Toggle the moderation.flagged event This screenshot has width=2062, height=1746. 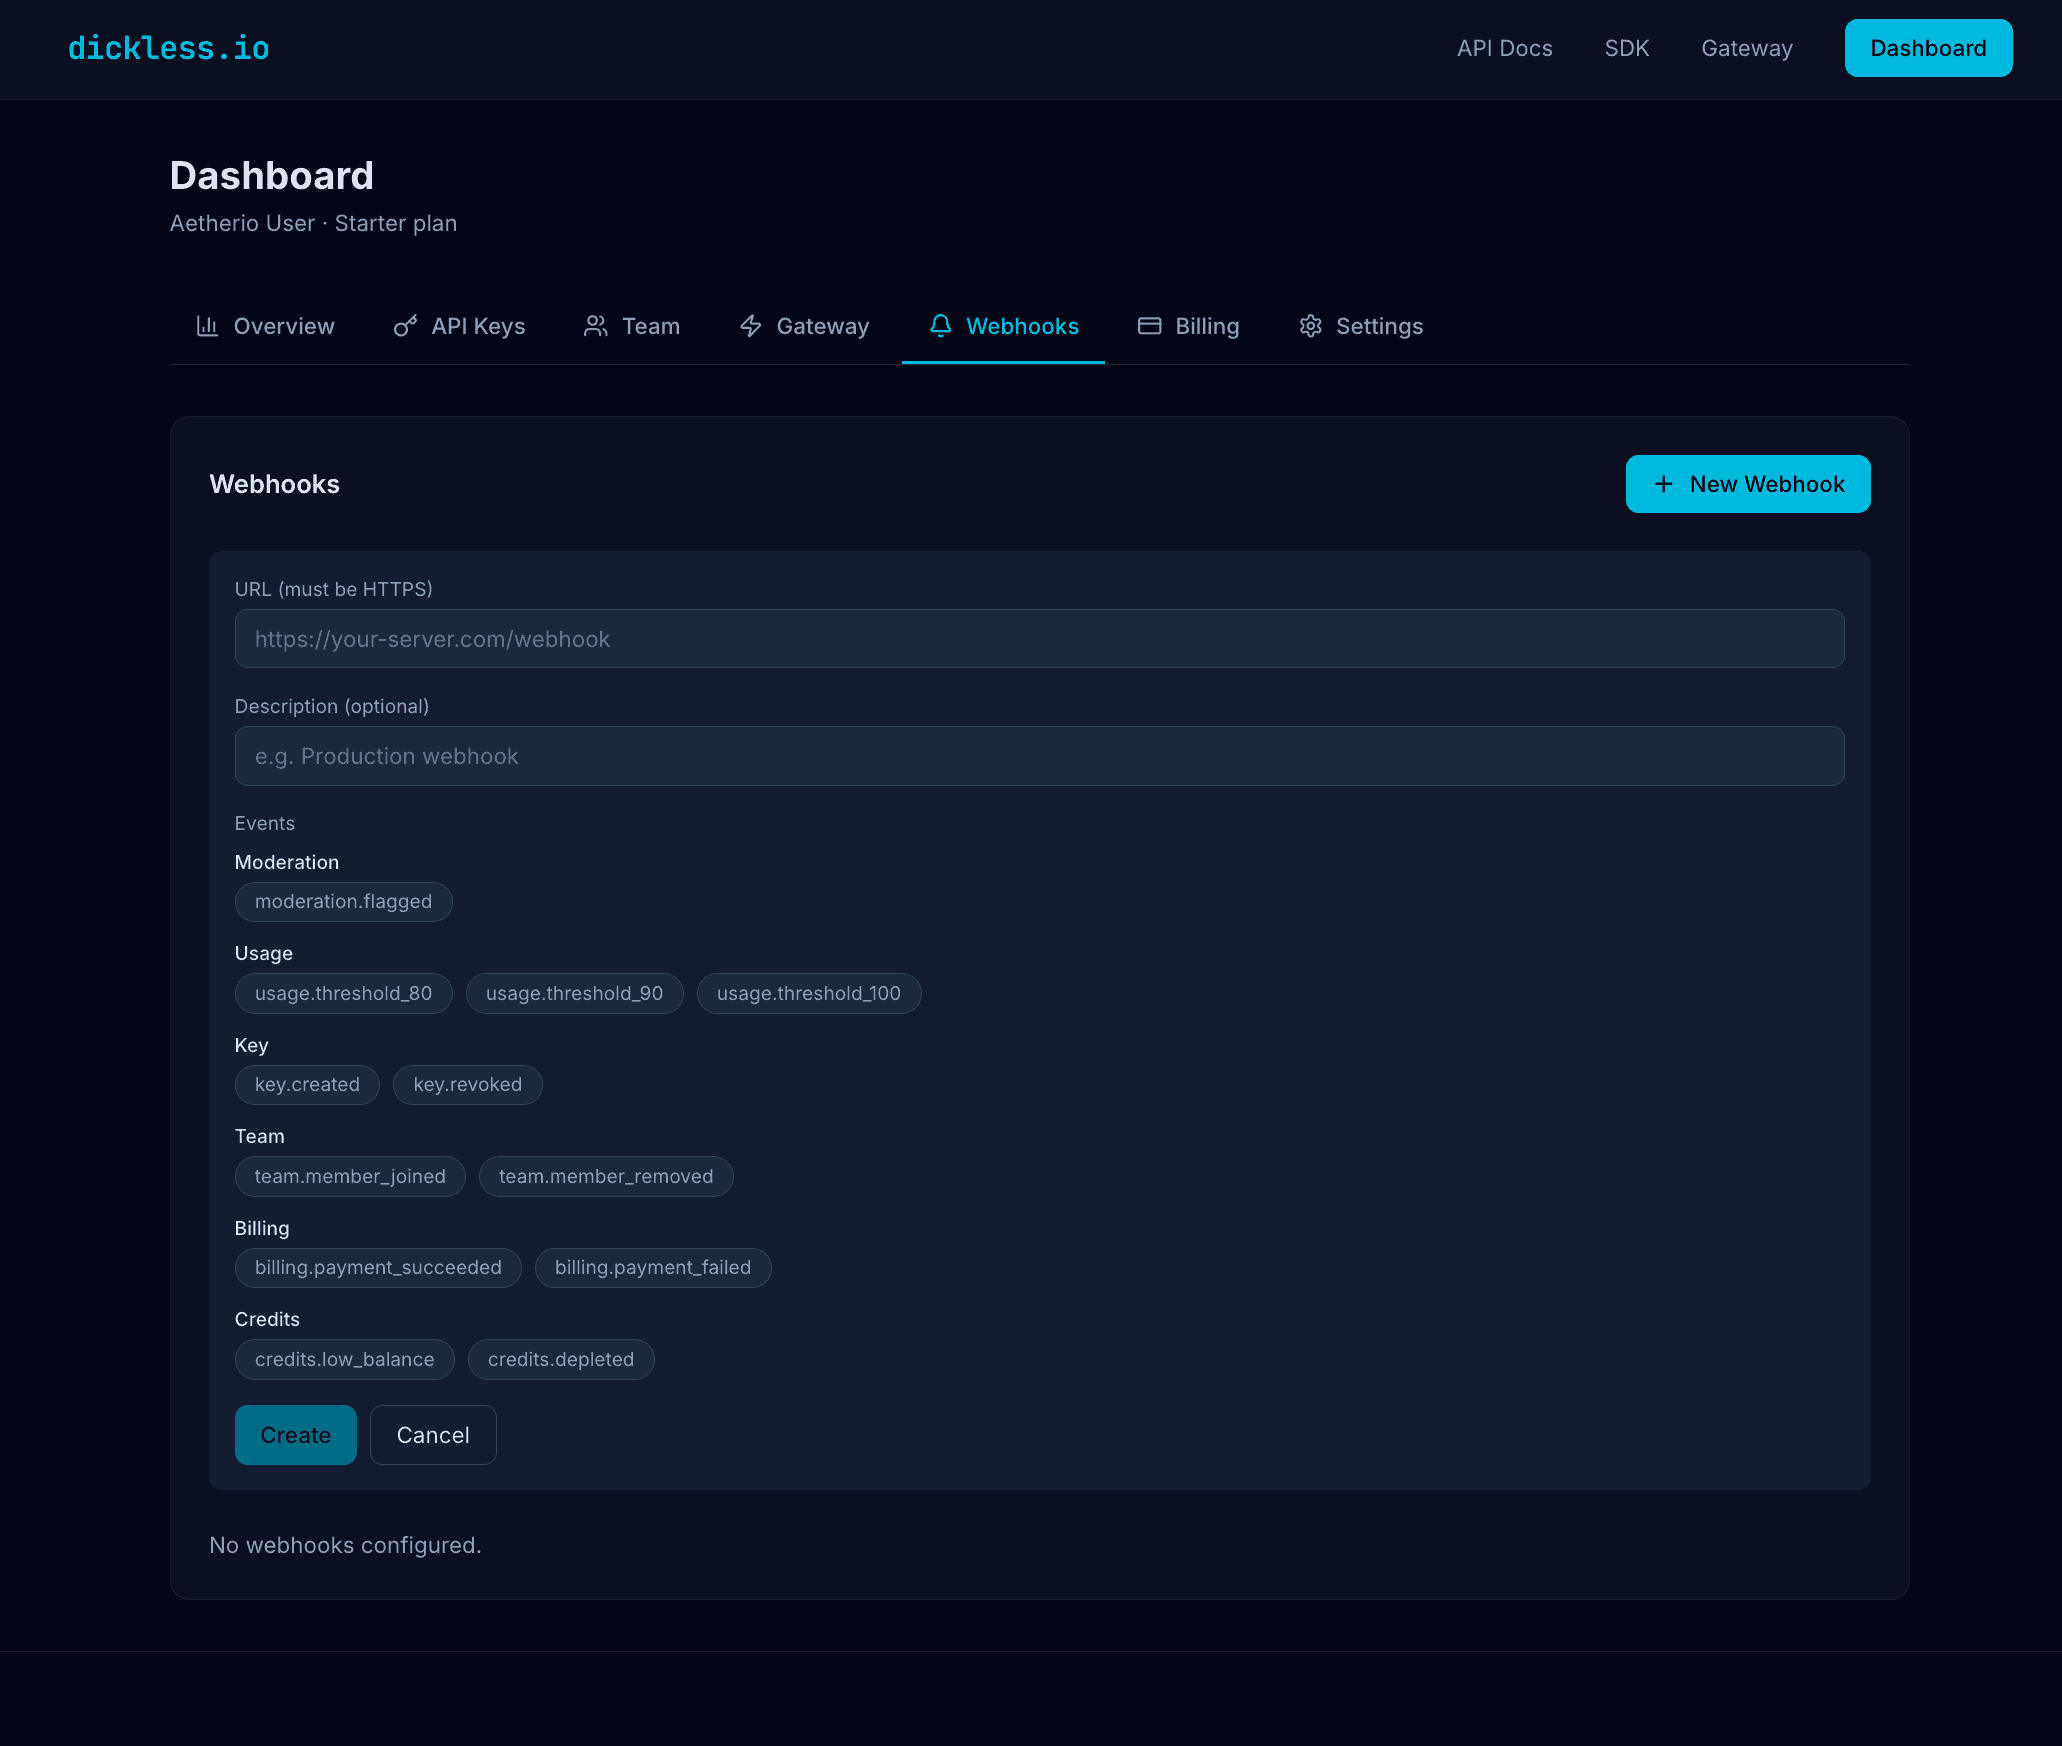tap(343, 901)
